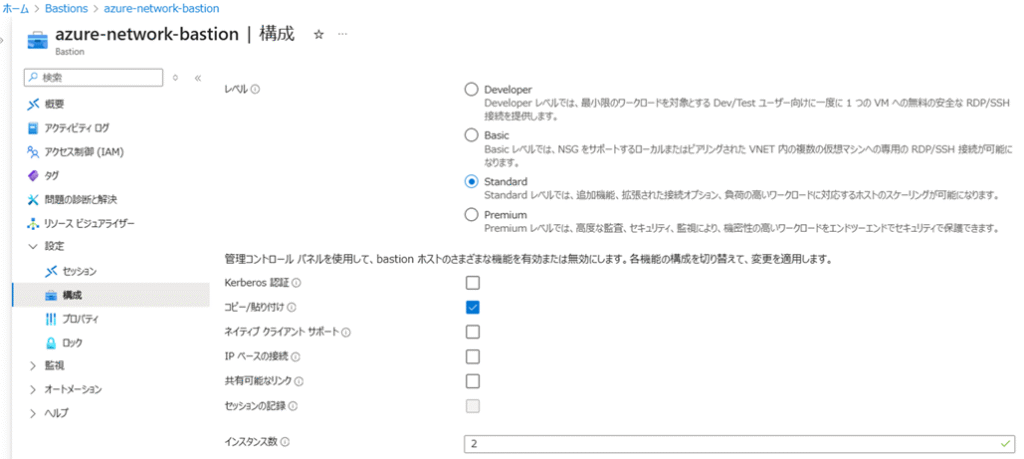Enable the Kerberos 認証 checkbox

point(473,283)
